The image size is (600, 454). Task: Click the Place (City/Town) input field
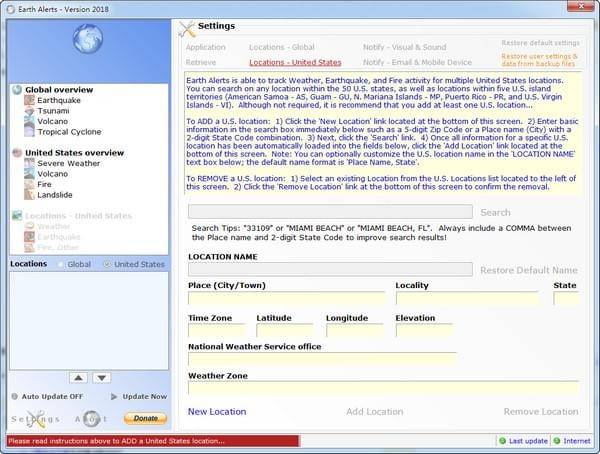(286, 298)
